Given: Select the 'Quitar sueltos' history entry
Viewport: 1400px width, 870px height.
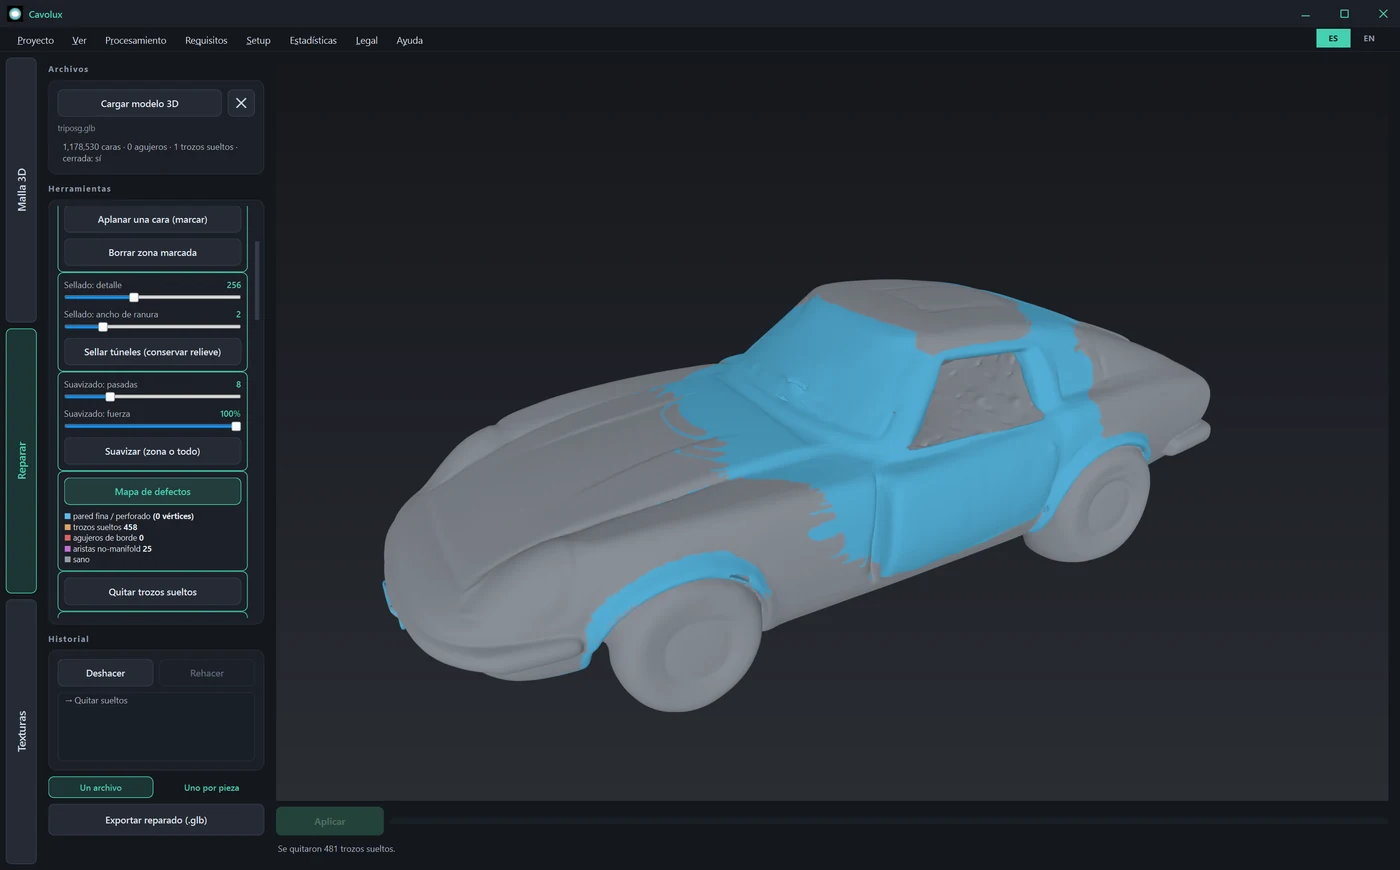Looking at the screenshot, I should [97, 700].
